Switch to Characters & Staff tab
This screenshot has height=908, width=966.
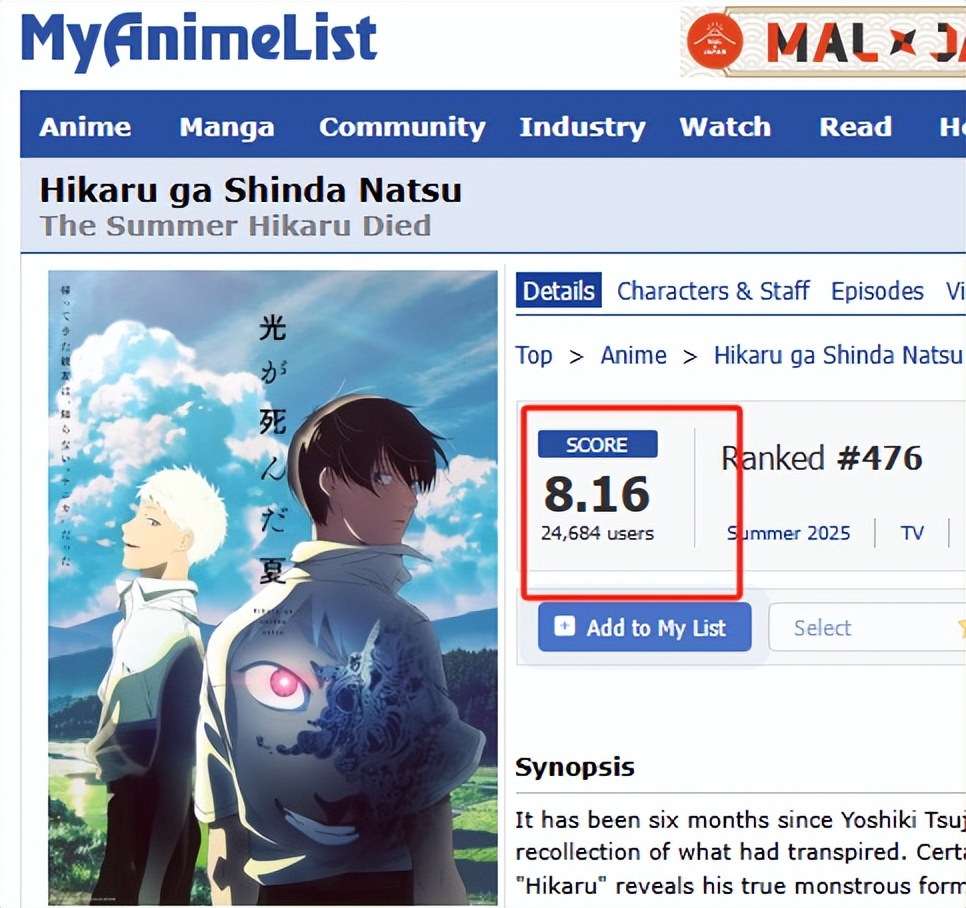713,291
